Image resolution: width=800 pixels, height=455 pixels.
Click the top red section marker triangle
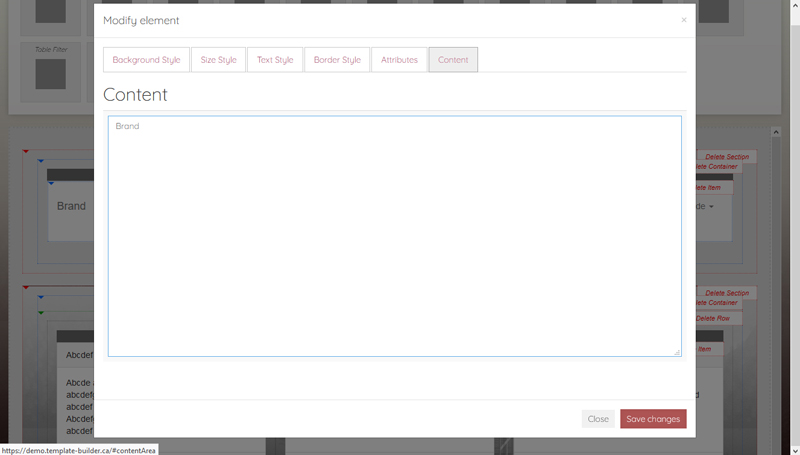point(26,152)
